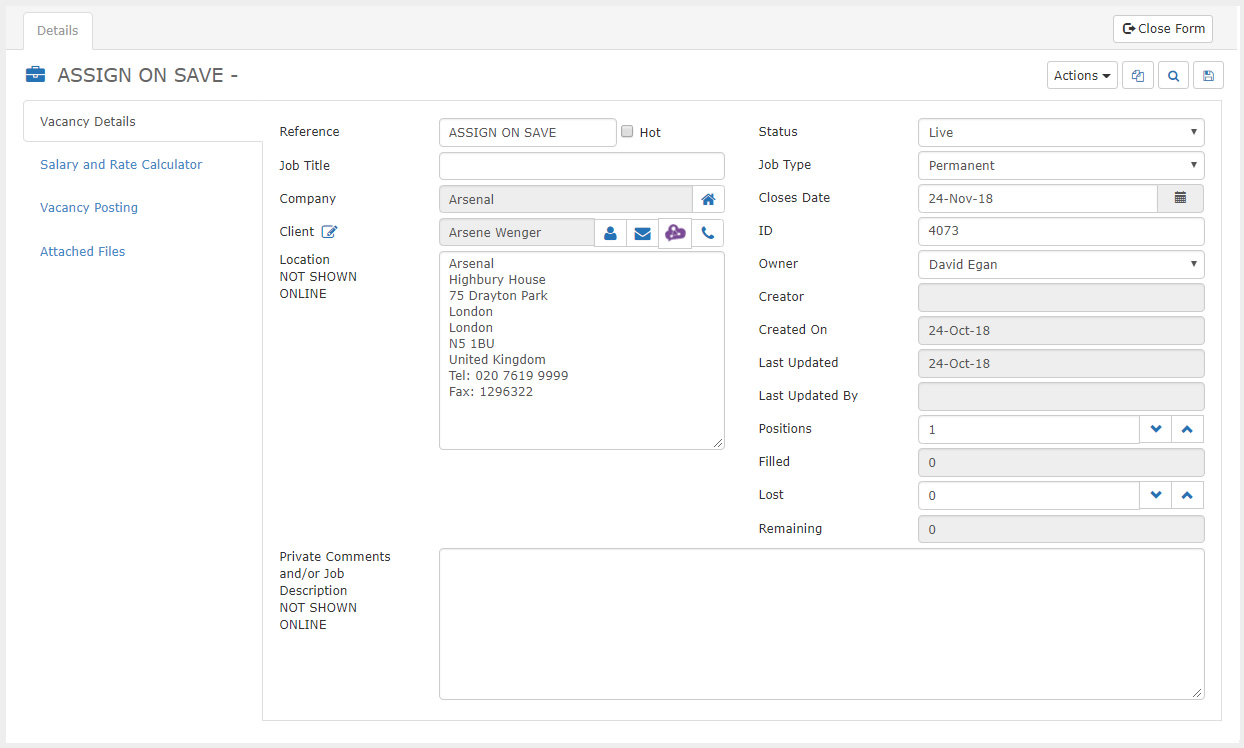Image resolution: width=1244 pixels, height=748 pixels.
Task: Click the magnifier search icon in header
Action: (x=1173, y=76)
